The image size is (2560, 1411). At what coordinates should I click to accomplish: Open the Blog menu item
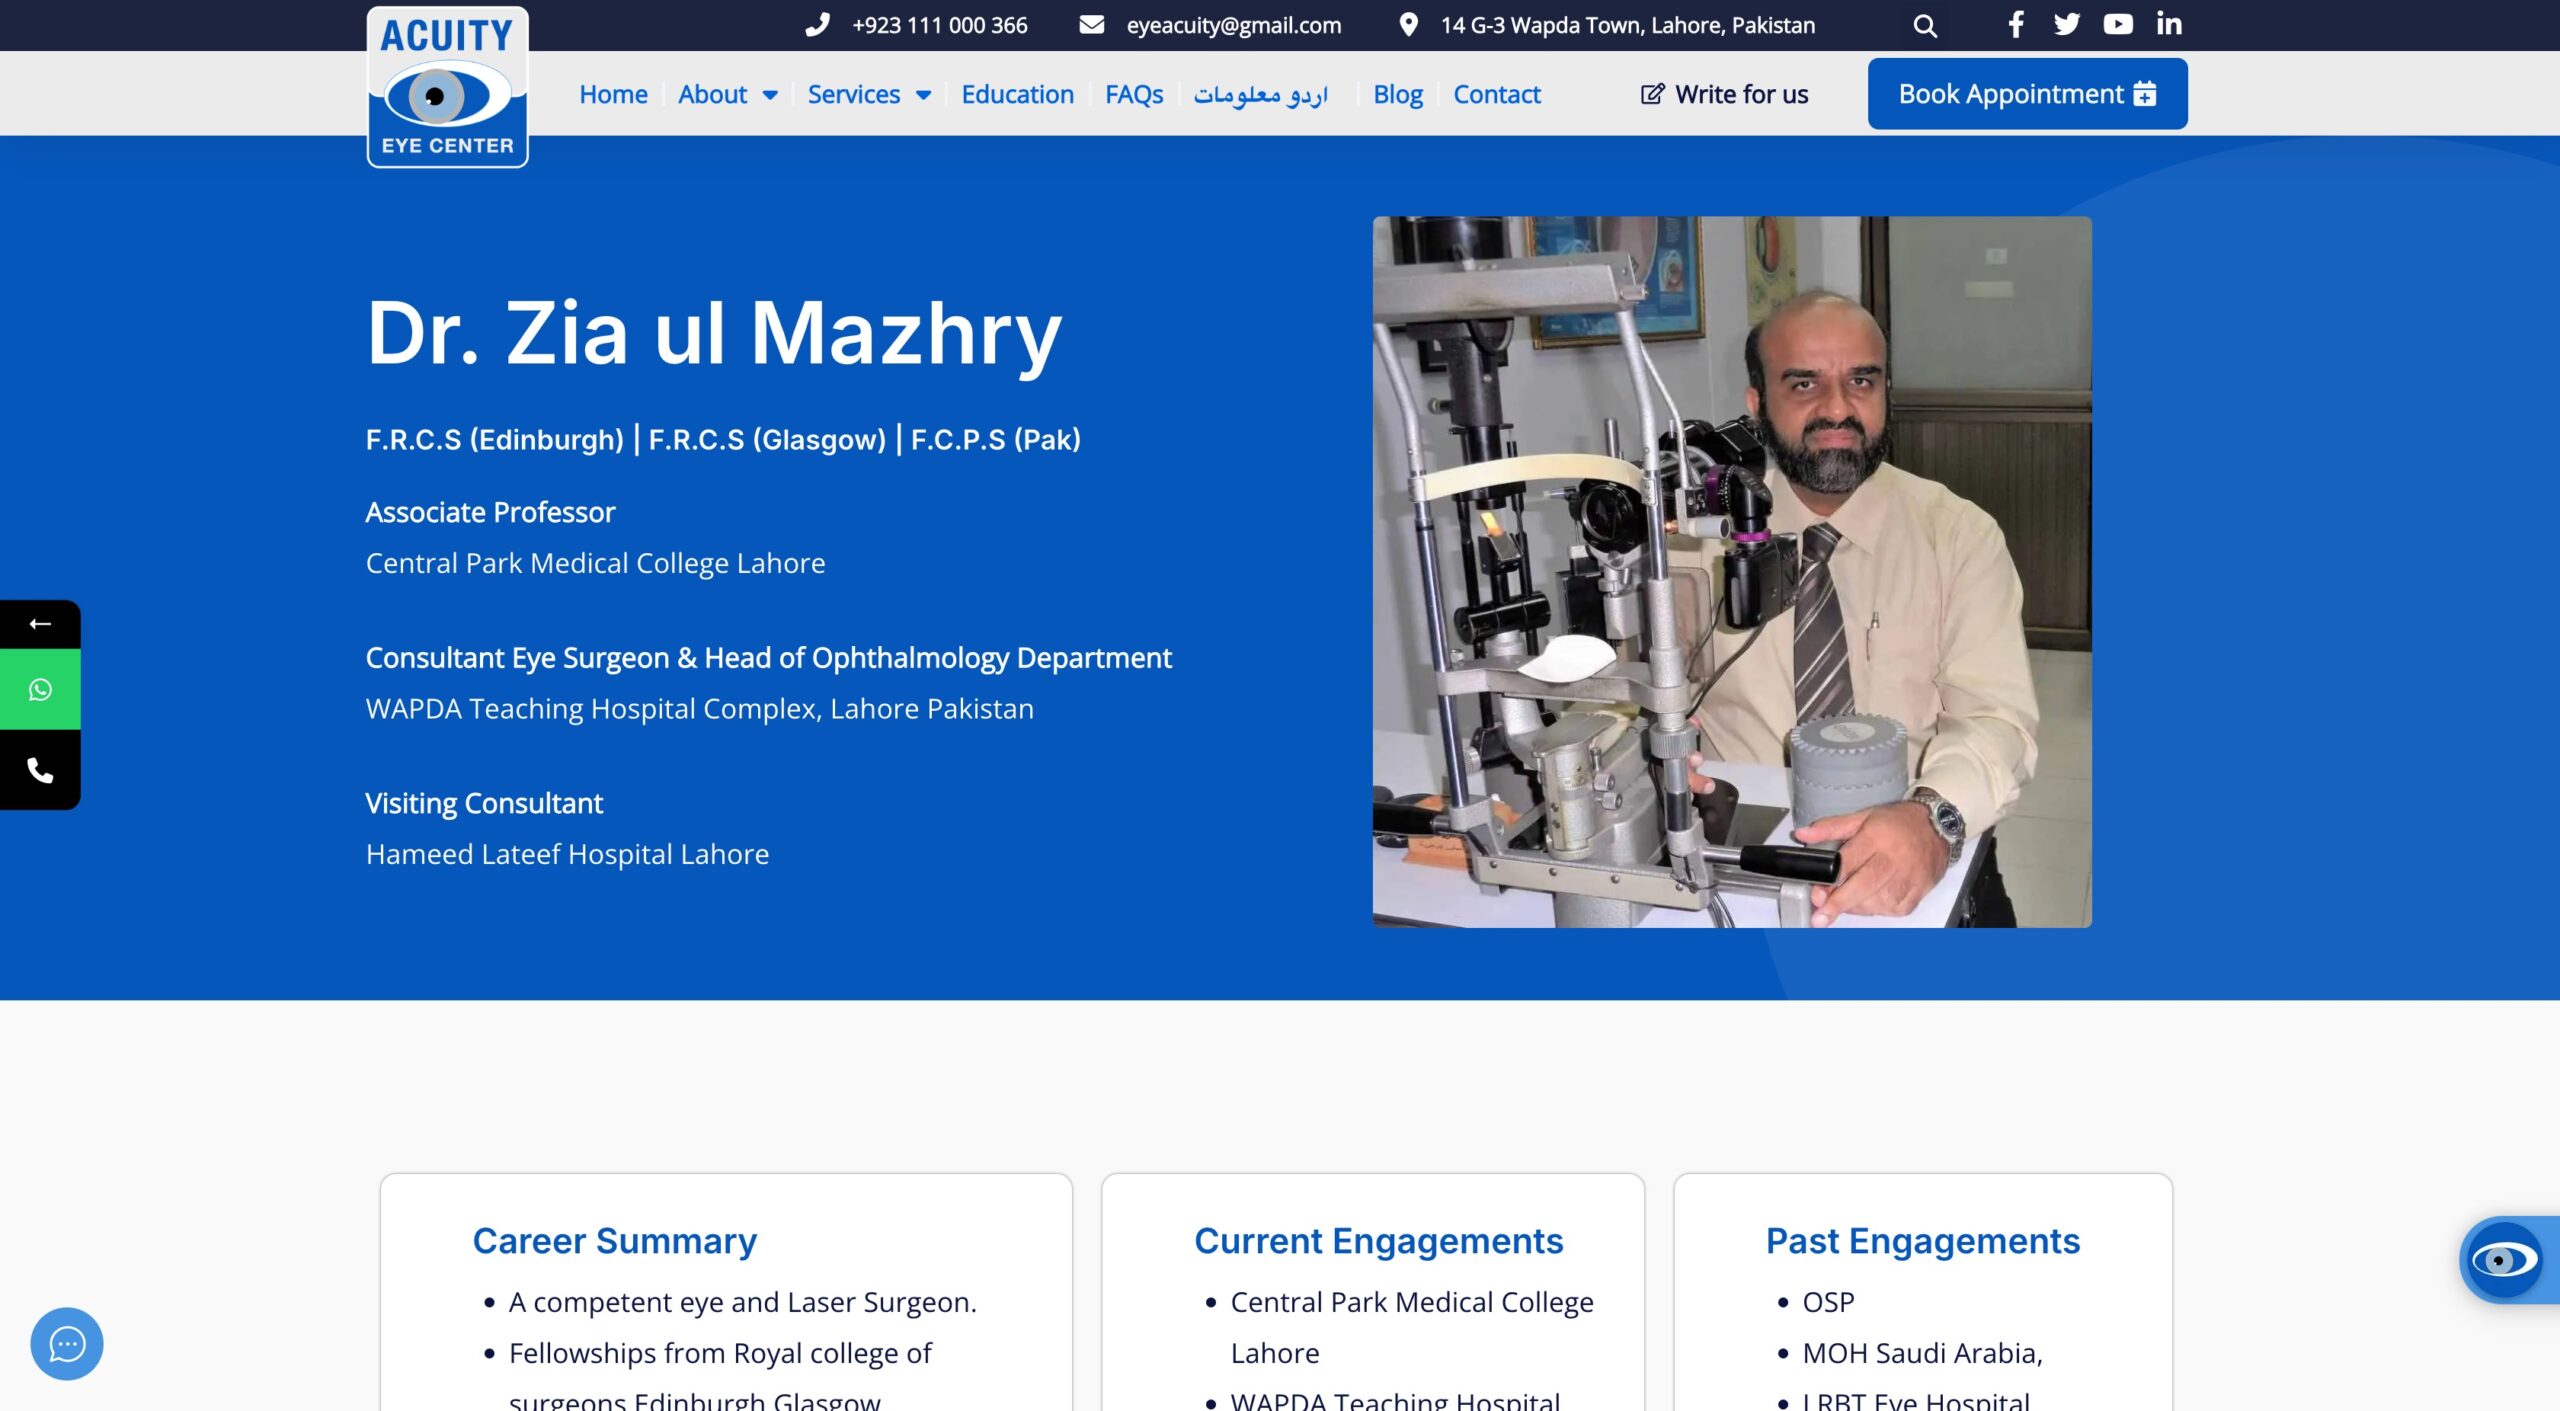click(x=1397, y=94)
